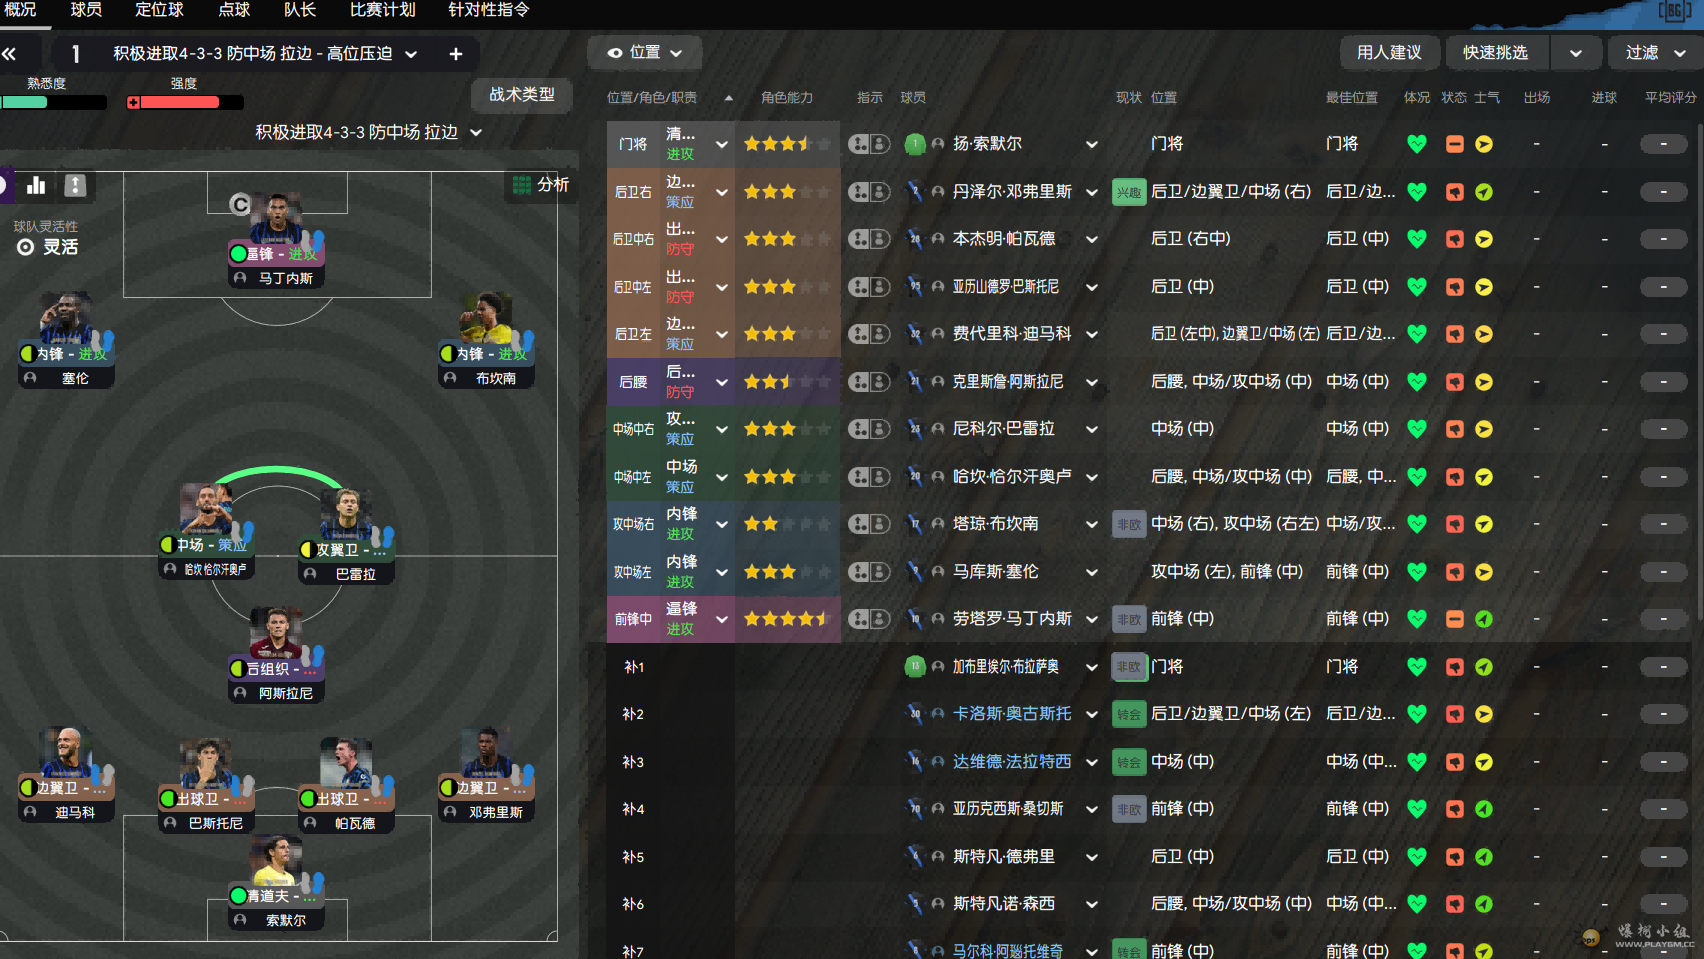1704x959 pixels.
Task: Switch to the 定位球 tab
Action: coord(159,10)
